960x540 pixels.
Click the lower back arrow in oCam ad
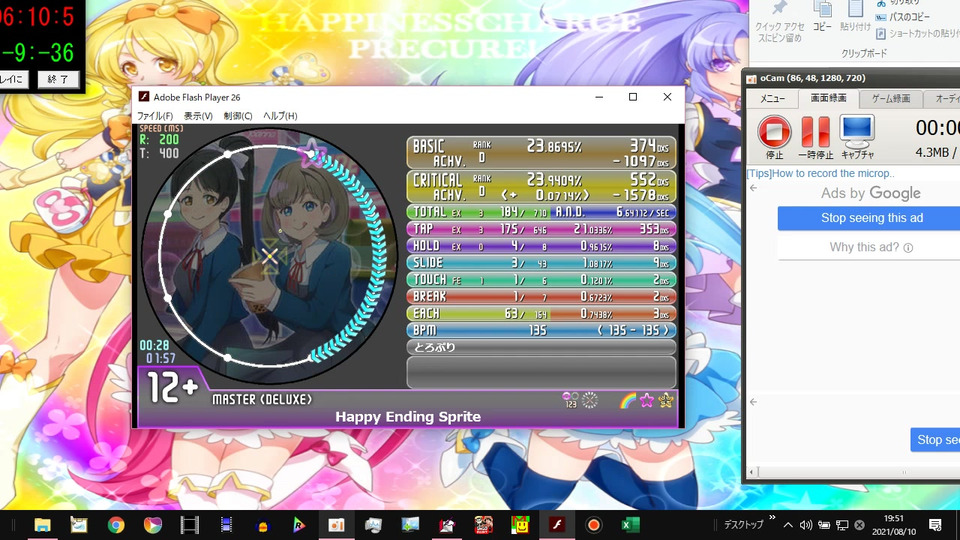754,402
